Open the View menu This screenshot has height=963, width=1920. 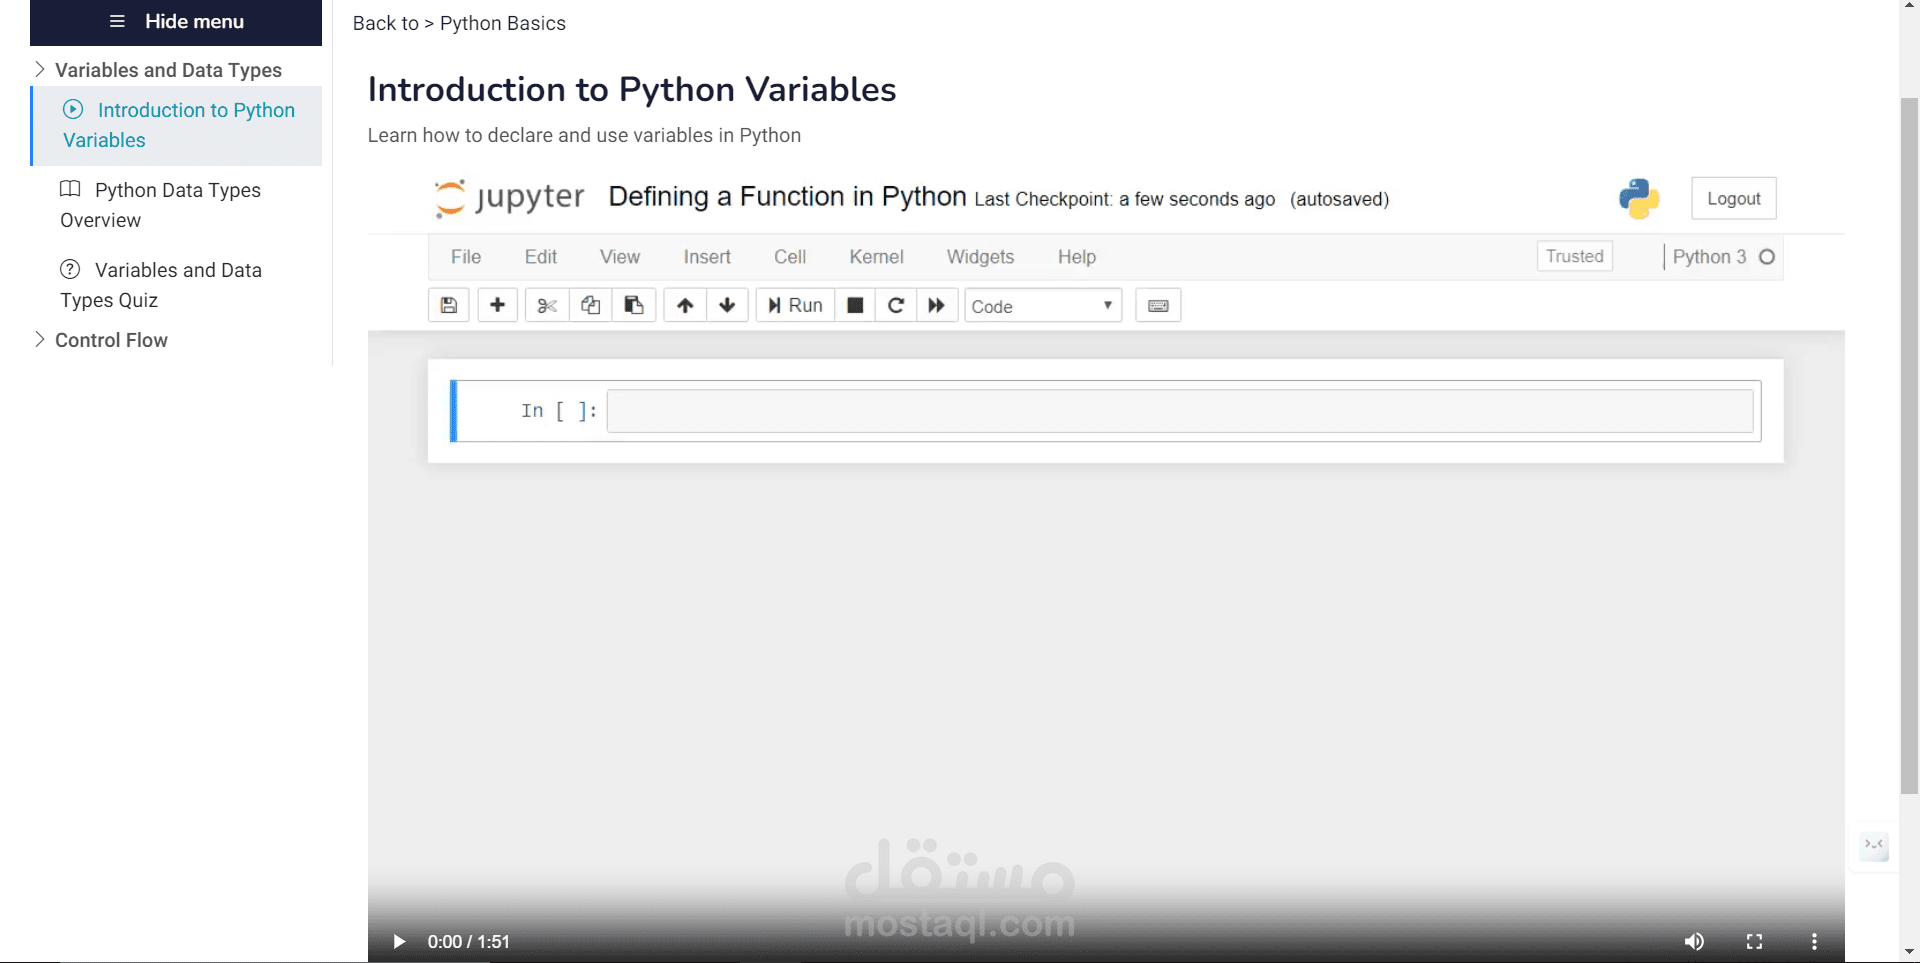point(620,257)
